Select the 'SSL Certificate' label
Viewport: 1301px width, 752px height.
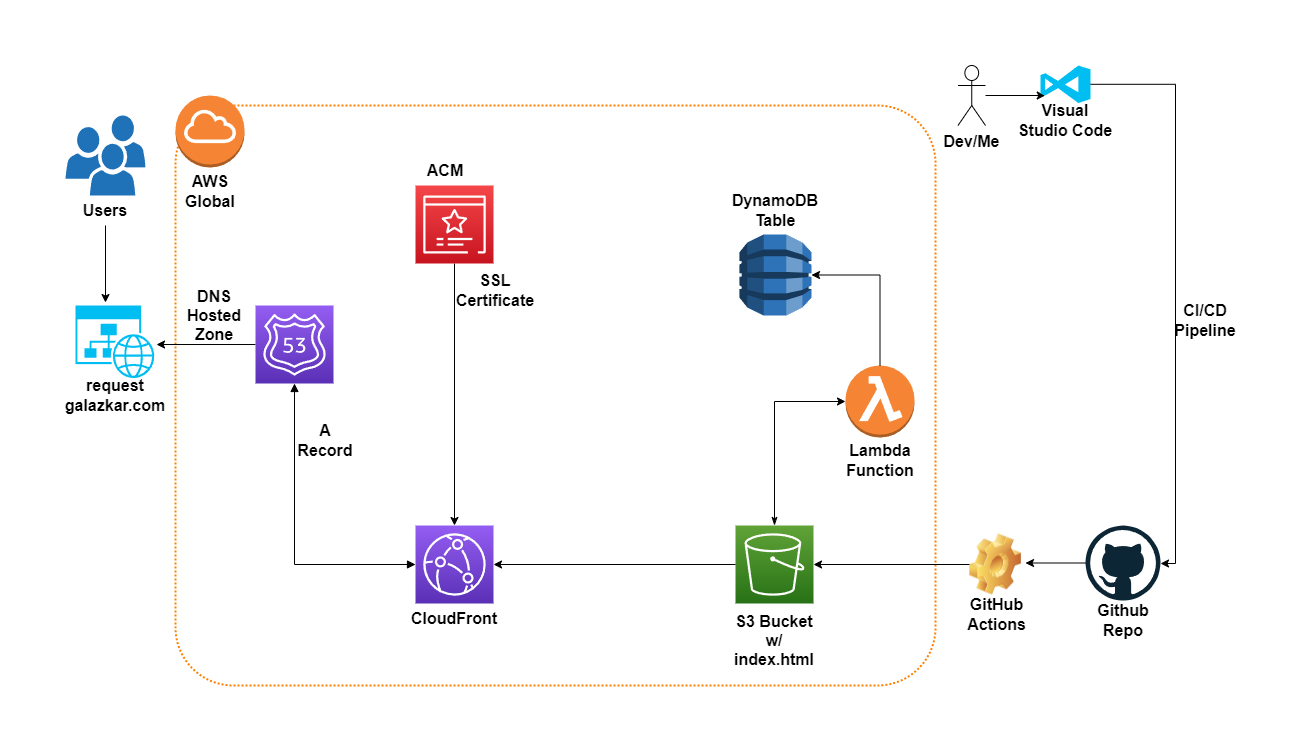495,291
